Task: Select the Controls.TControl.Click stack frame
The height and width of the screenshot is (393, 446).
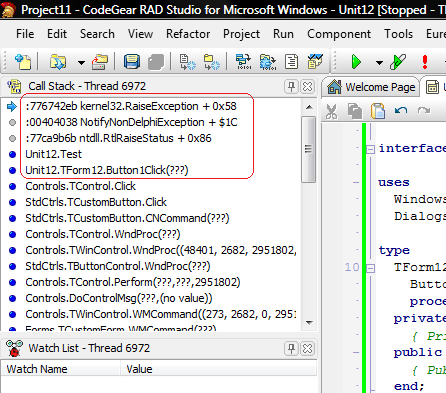Action: click(x=80, y=186)
